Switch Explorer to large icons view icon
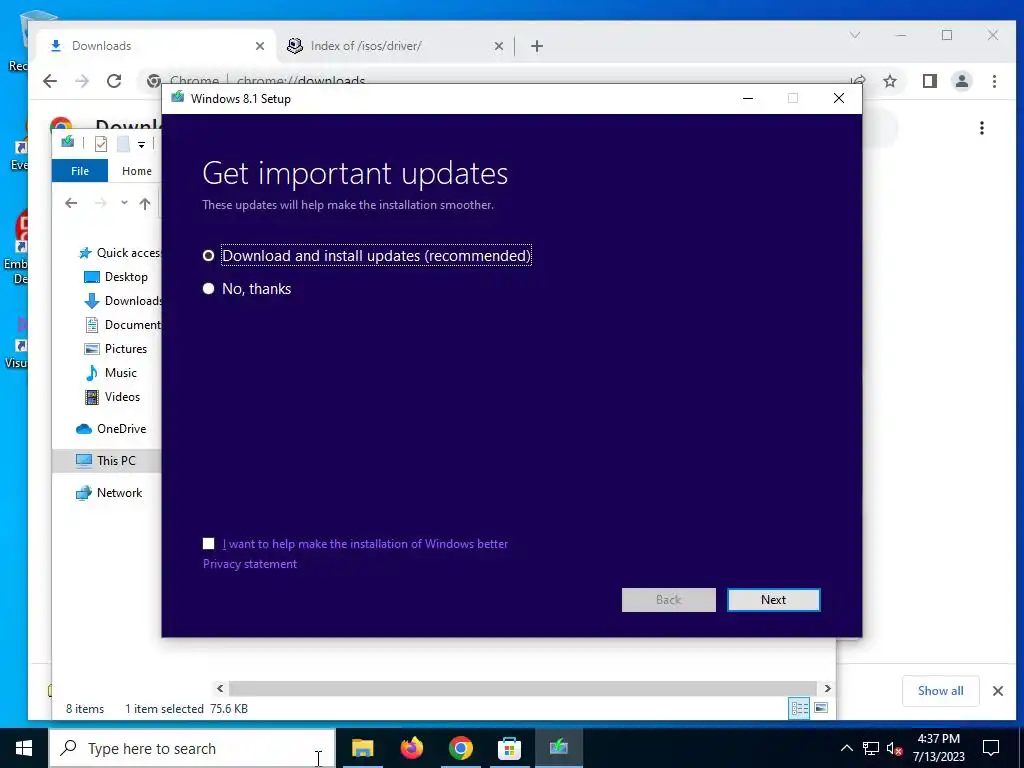This screenshot has width=1024, height=768. 821,708
